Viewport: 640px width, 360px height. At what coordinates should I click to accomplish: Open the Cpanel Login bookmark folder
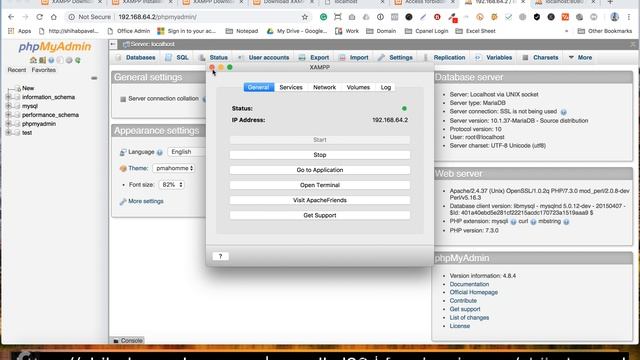(426, 31)
